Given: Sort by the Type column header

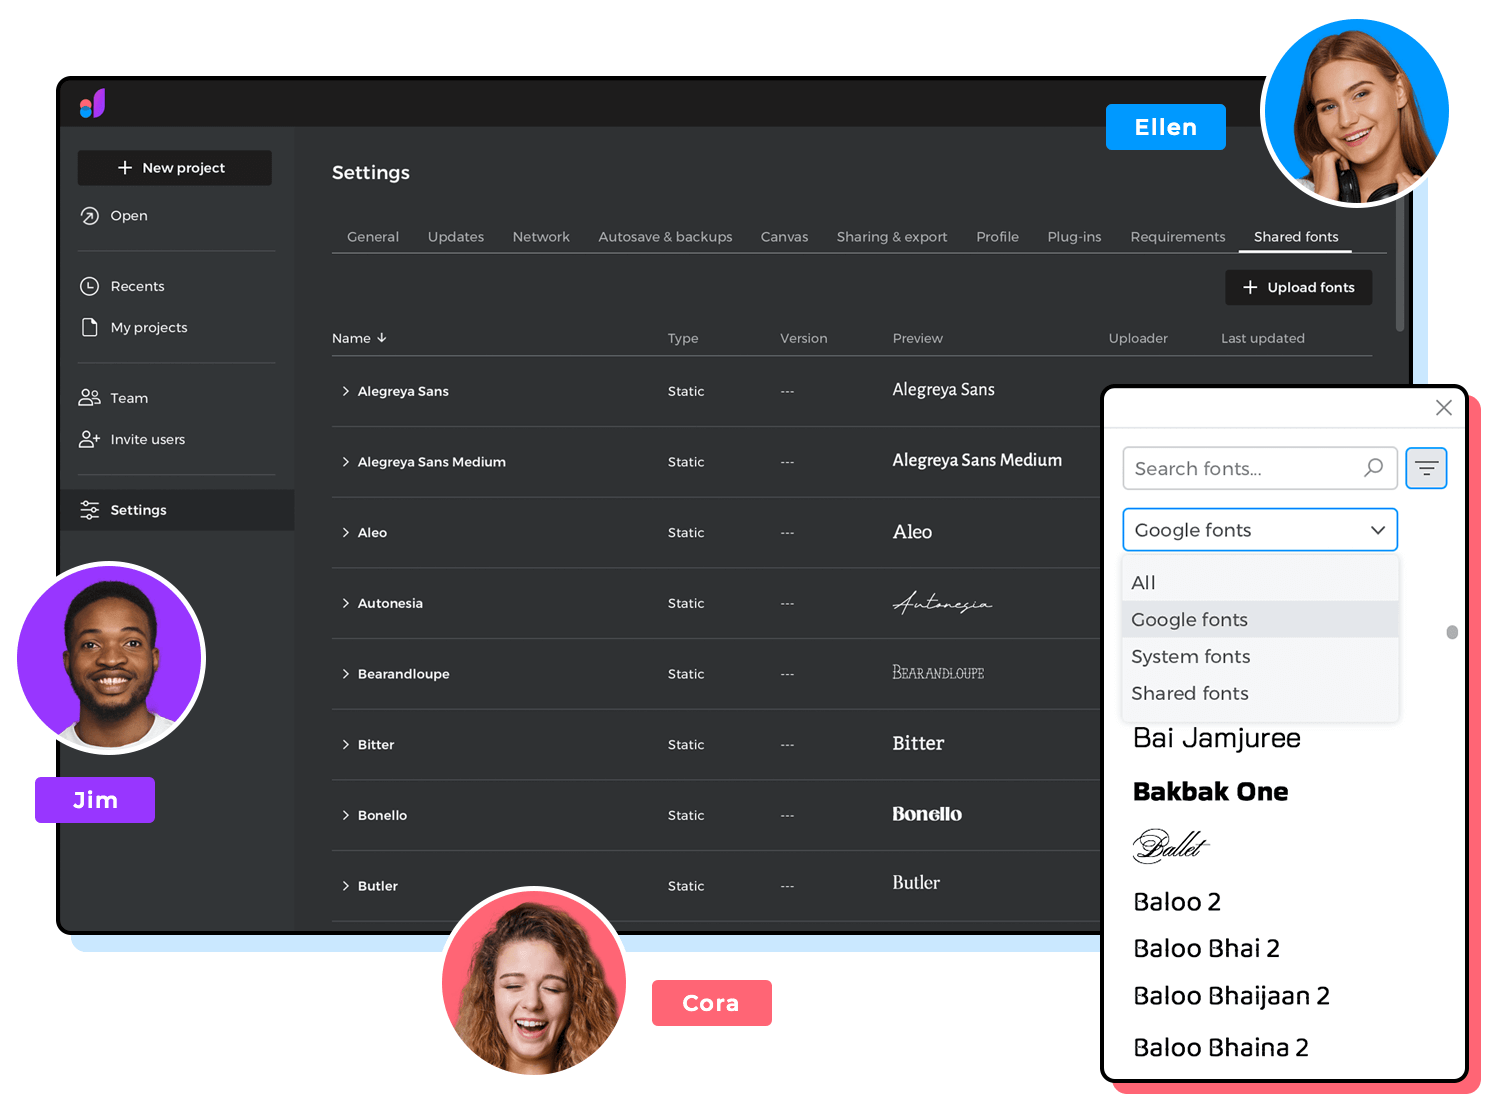Looking at the screenshot, I should tap(683, 338).
